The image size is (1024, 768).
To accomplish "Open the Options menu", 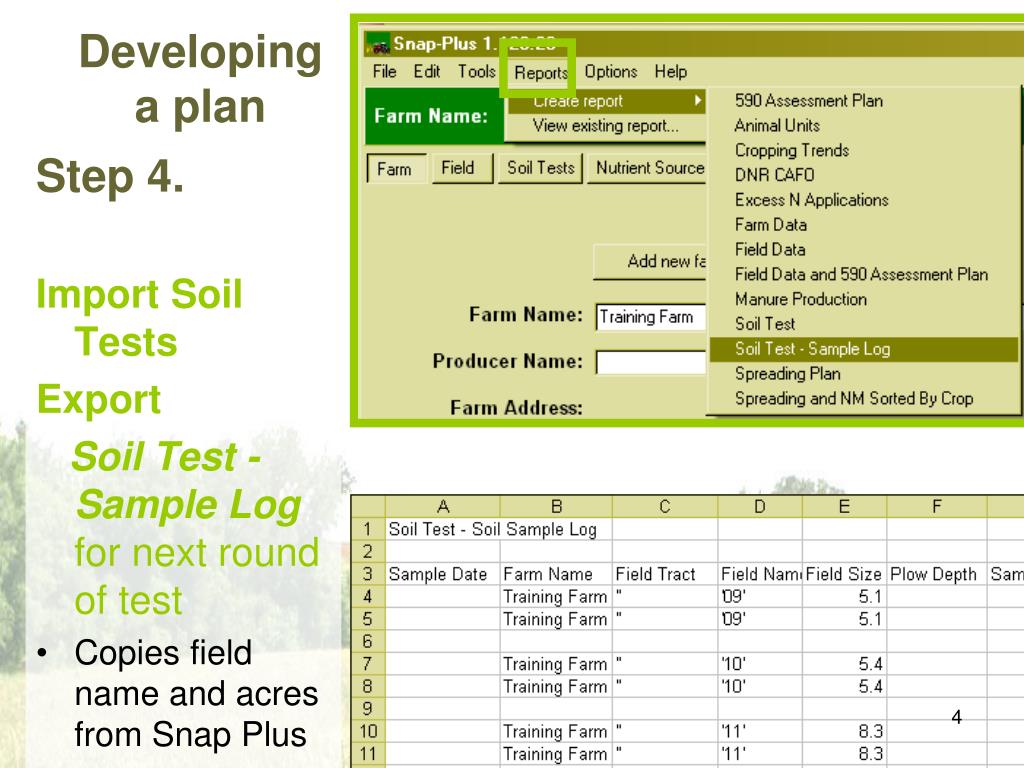I will click(x=611, y=72).
